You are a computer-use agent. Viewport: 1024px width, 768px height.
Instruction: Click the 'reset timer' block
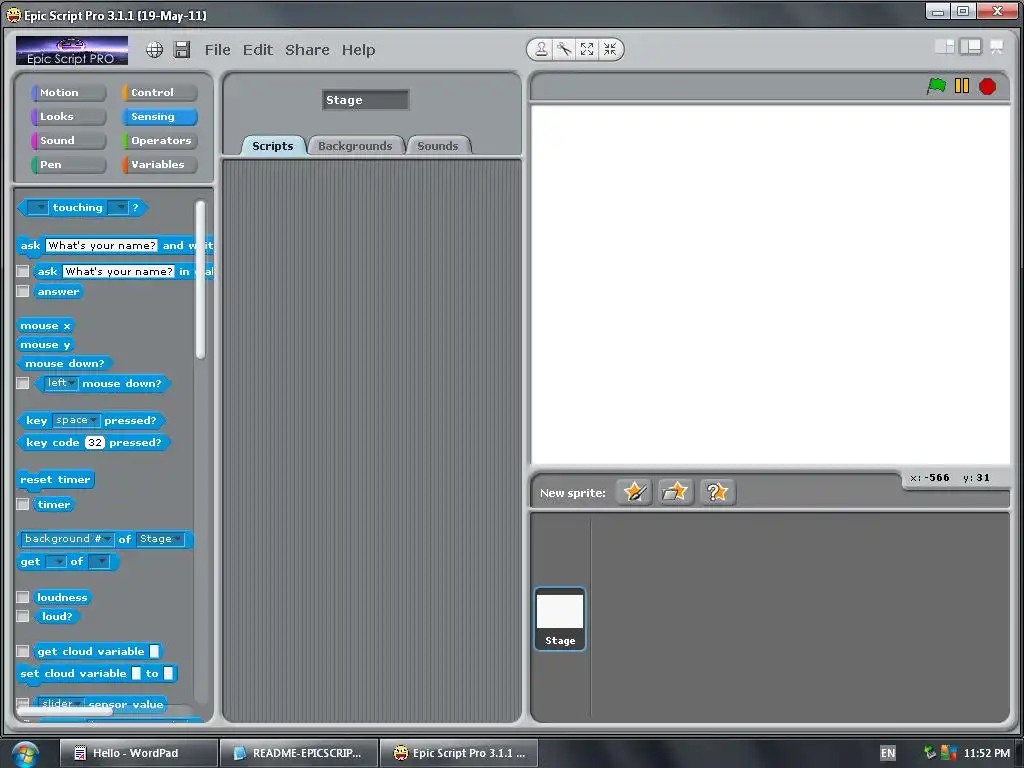(56, 479)
